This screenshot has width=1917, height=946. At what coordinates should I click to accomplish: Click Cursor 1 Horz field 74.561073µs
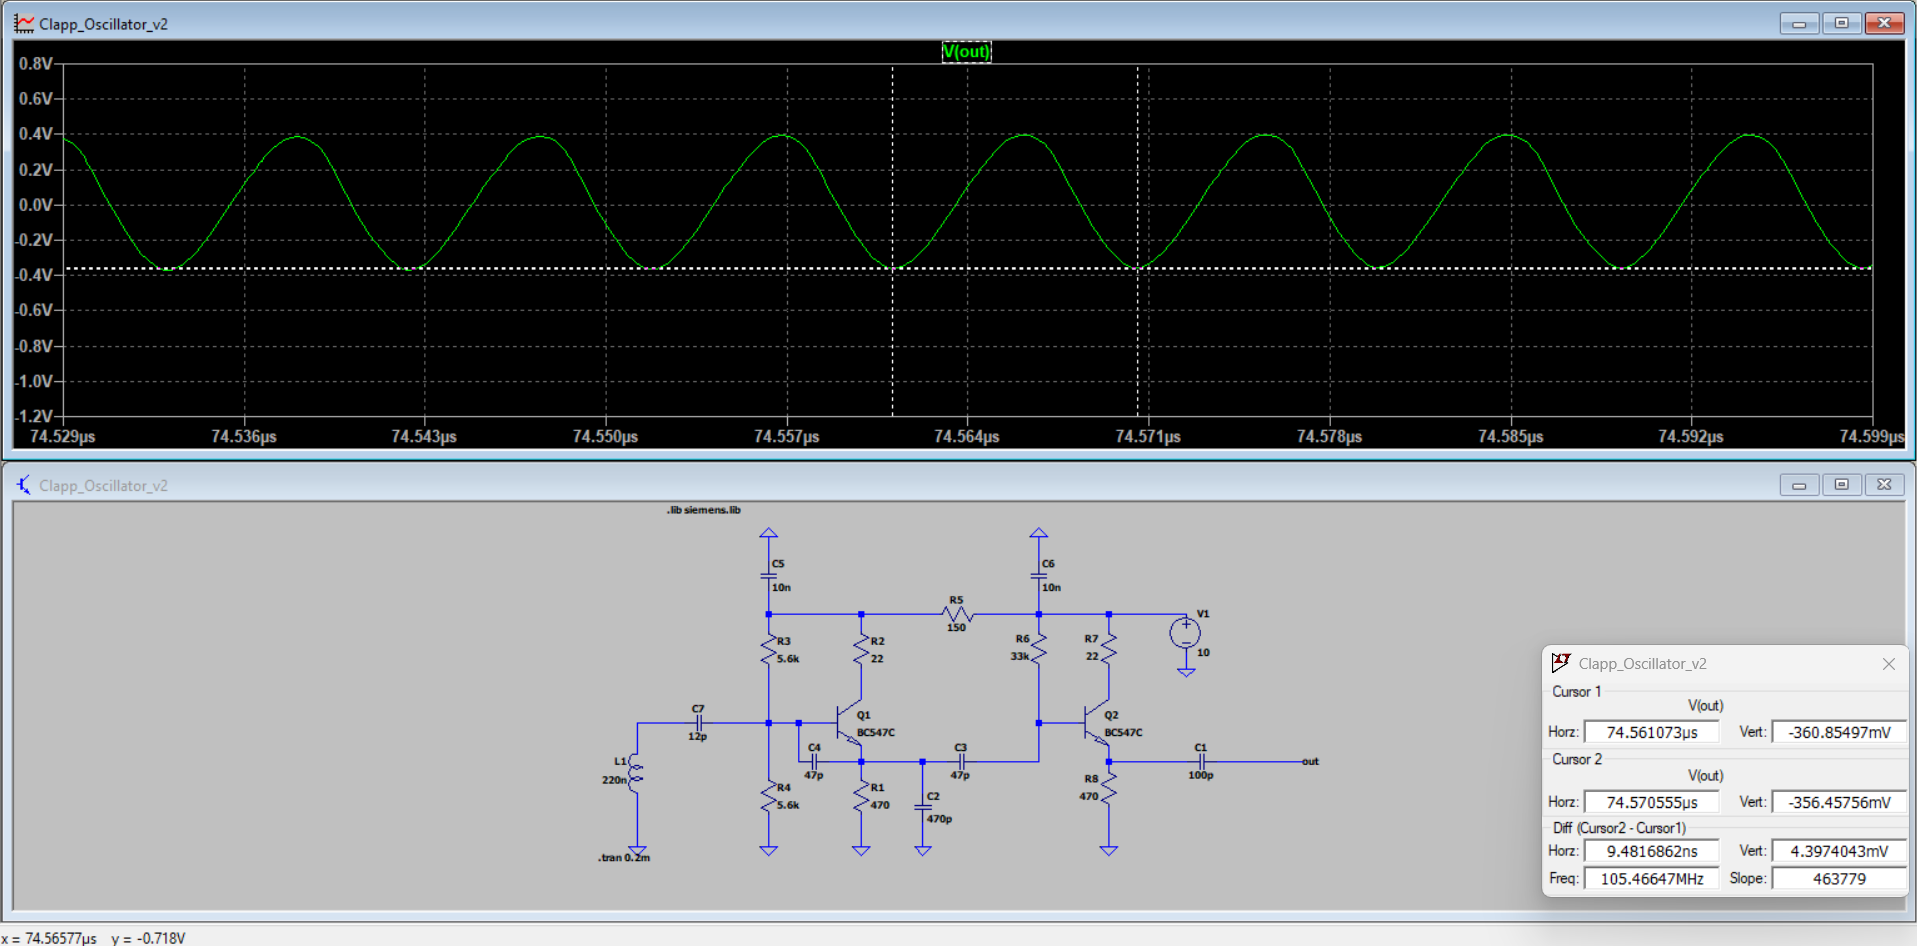click(1651, 732)
